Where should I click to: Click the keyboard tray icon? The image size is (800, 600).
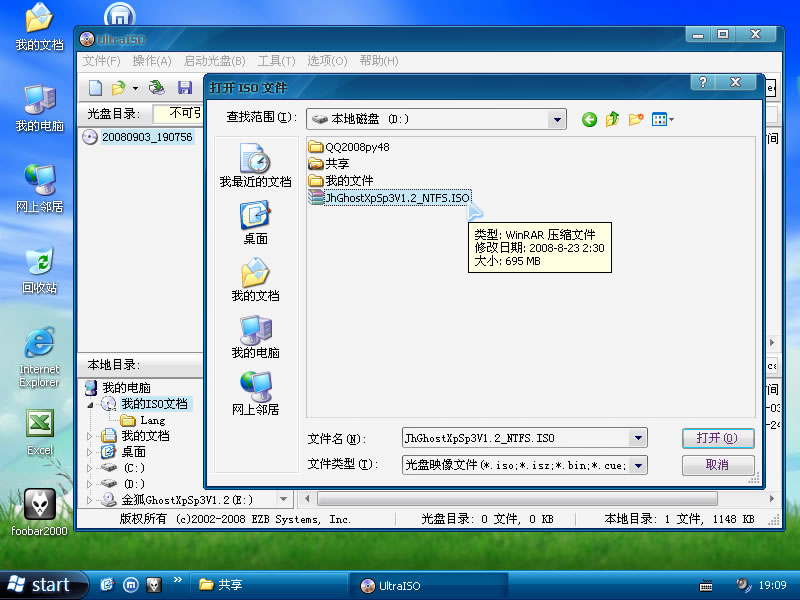pyautogui.click(x=706, y=585)
